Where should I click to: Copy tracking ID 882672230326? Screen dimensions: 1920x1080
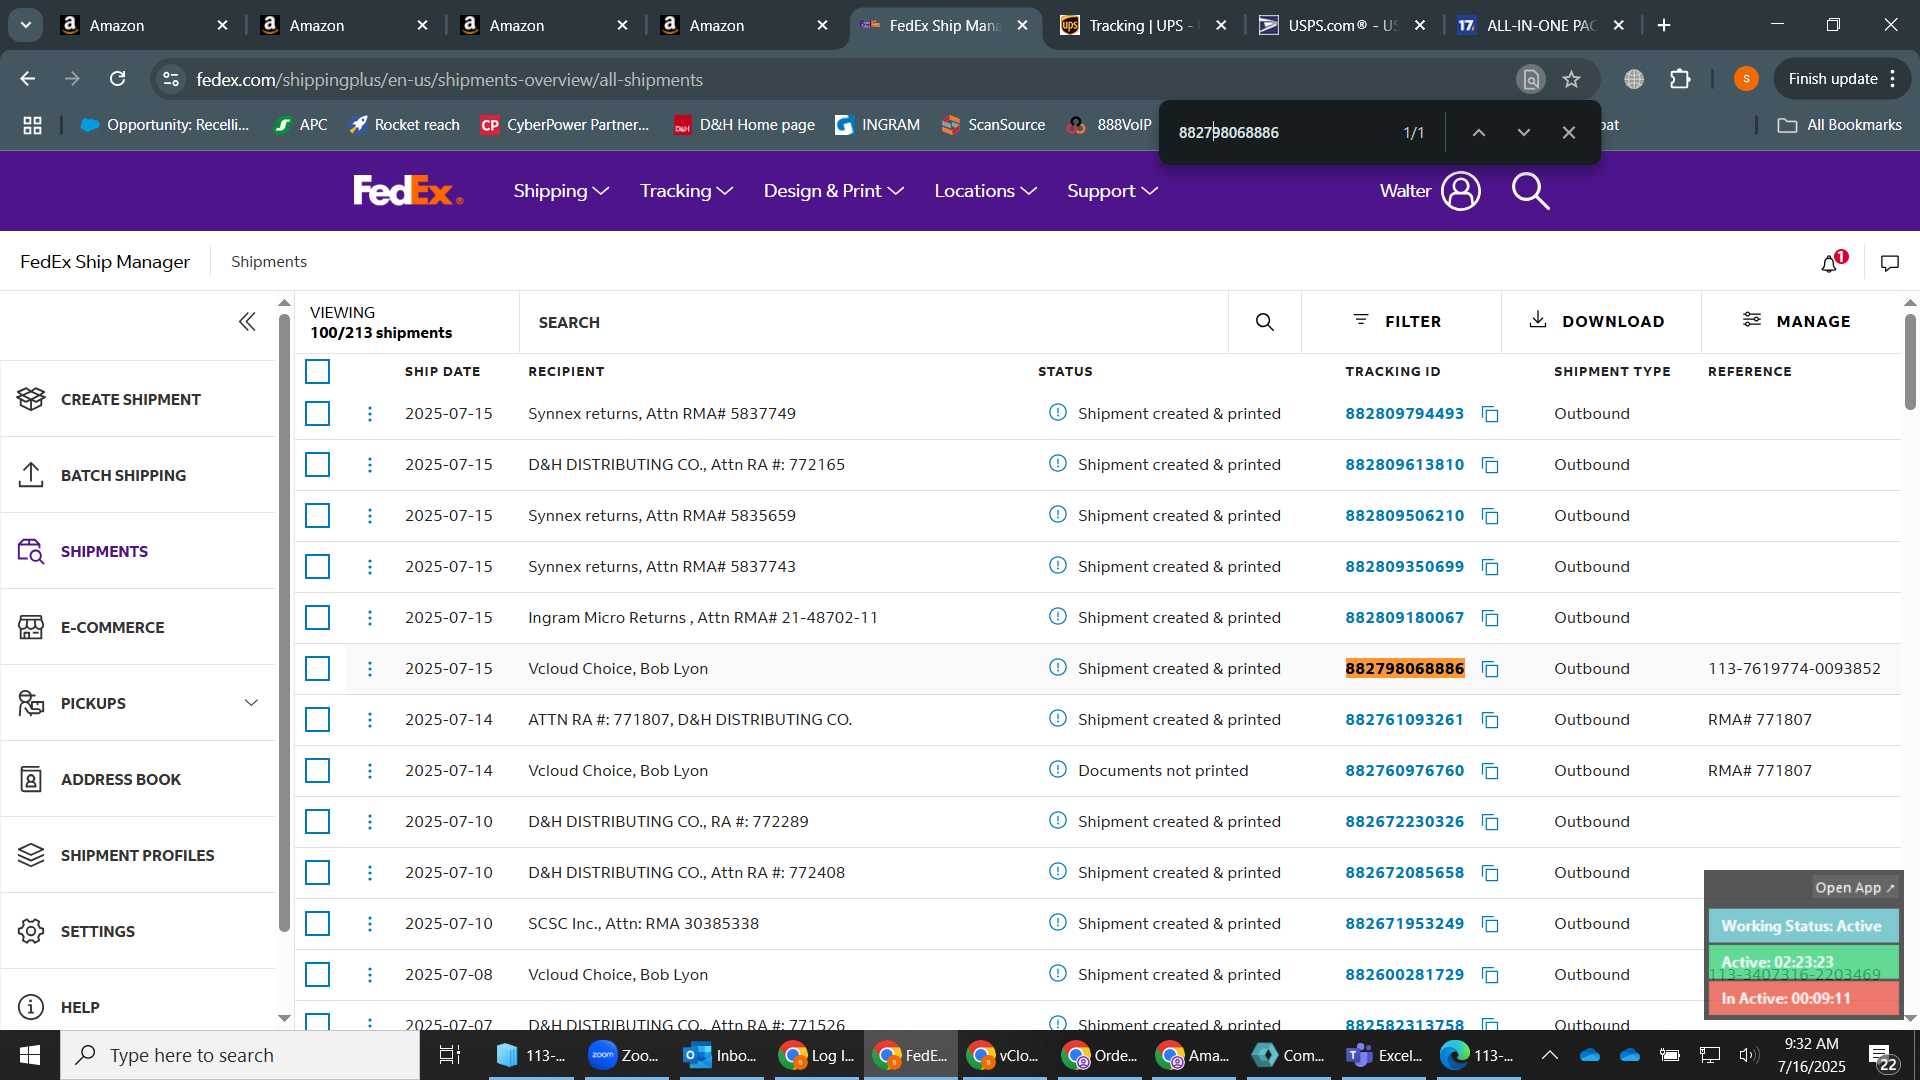coord(1490,822)
